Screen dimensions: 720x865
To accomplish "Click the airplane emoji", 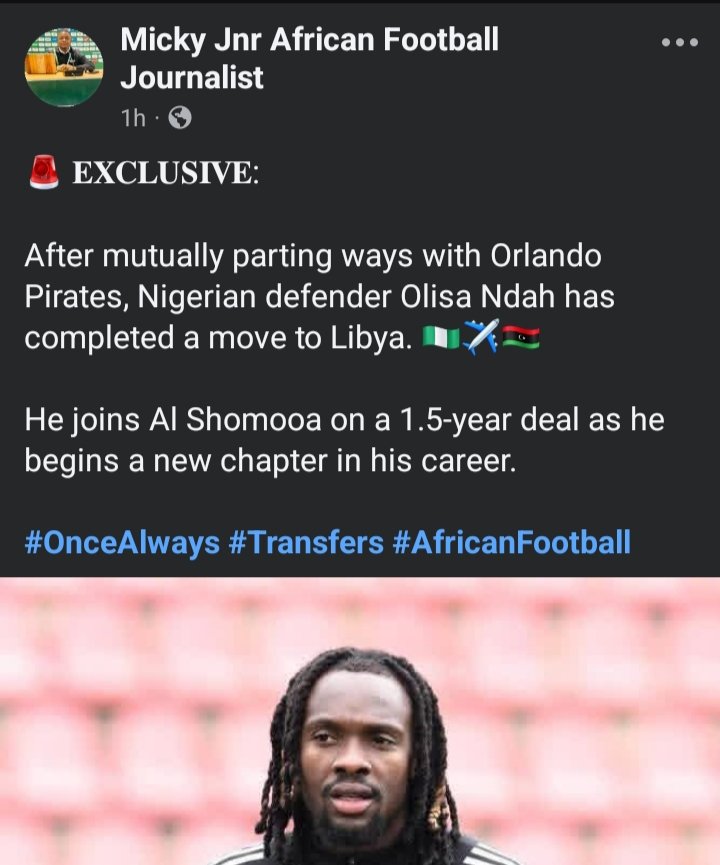I will coord(481,338).
